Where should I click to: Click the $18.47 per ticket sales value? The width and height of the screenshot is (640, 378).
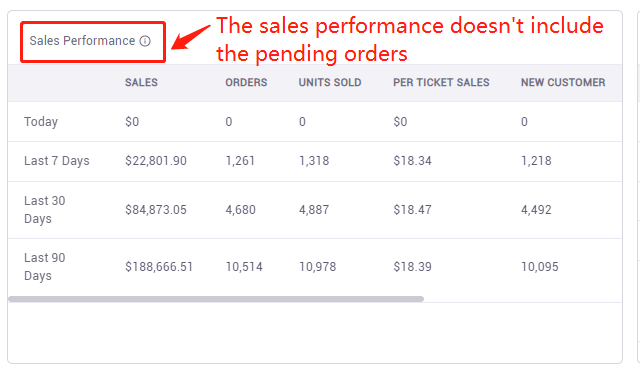pyautogui.click(x=412, y=210)
